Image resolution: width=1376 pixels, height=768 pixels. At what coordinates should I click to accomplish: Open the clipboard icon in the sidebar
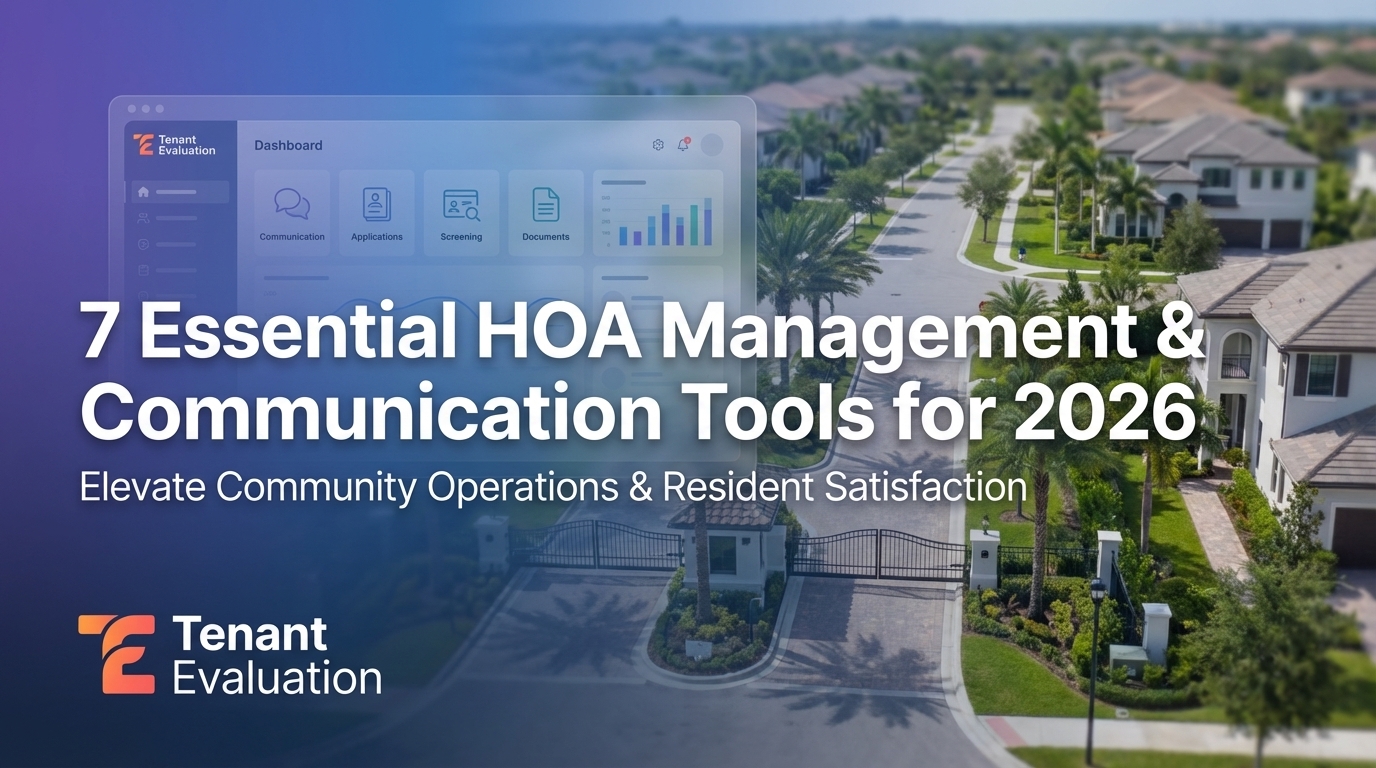141,269
